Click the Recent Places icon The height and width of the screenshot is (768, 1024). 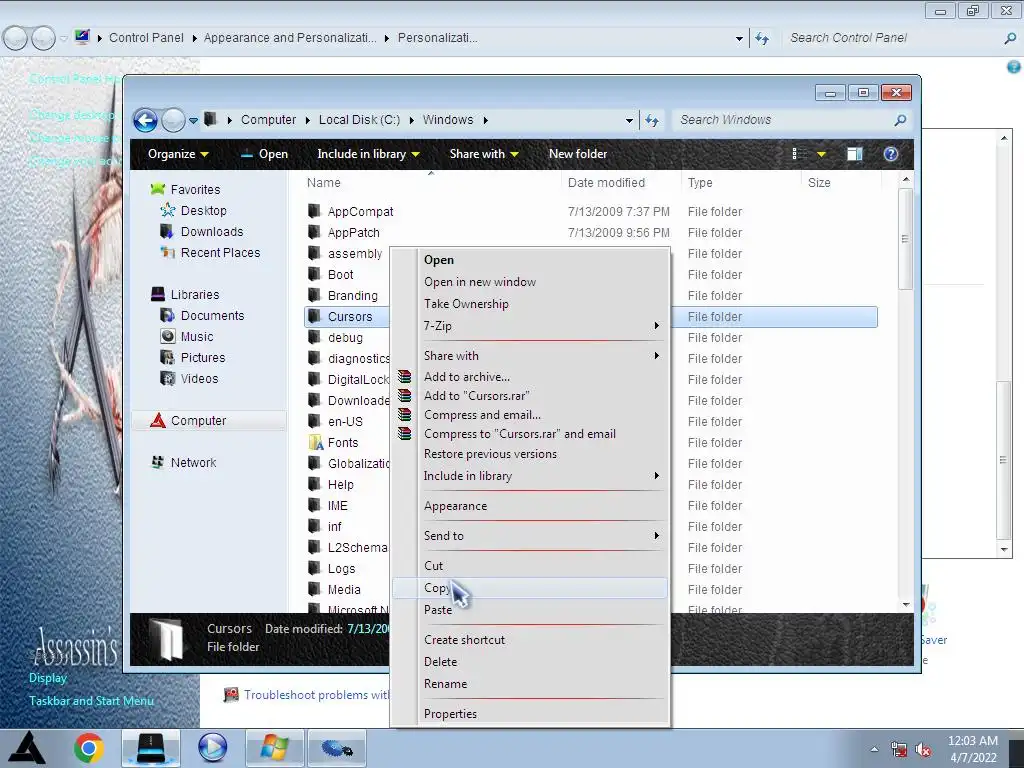(x=168, y=252)
